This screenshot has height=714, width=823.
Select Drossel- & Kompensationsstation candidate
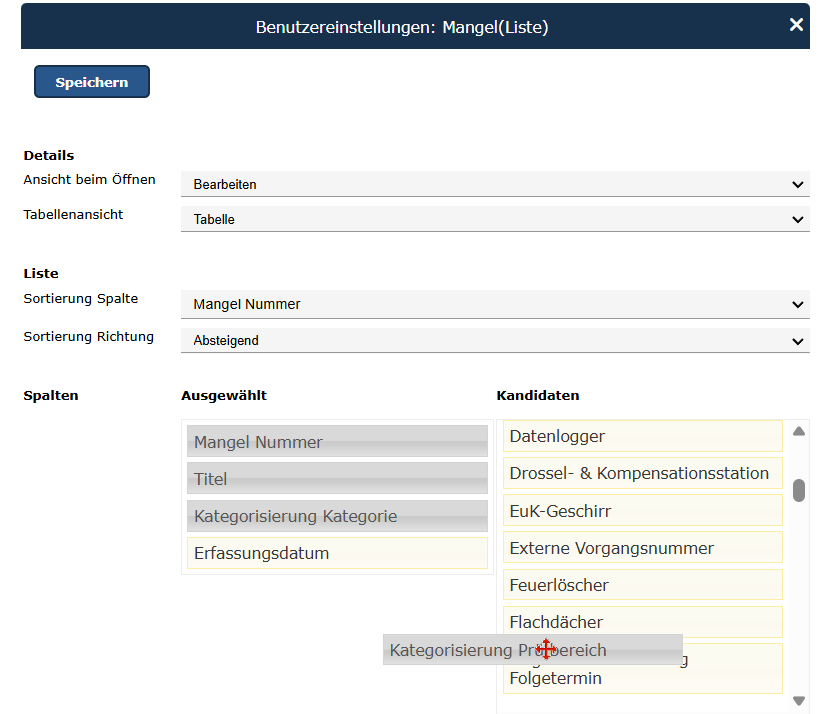tap(642, 473)
